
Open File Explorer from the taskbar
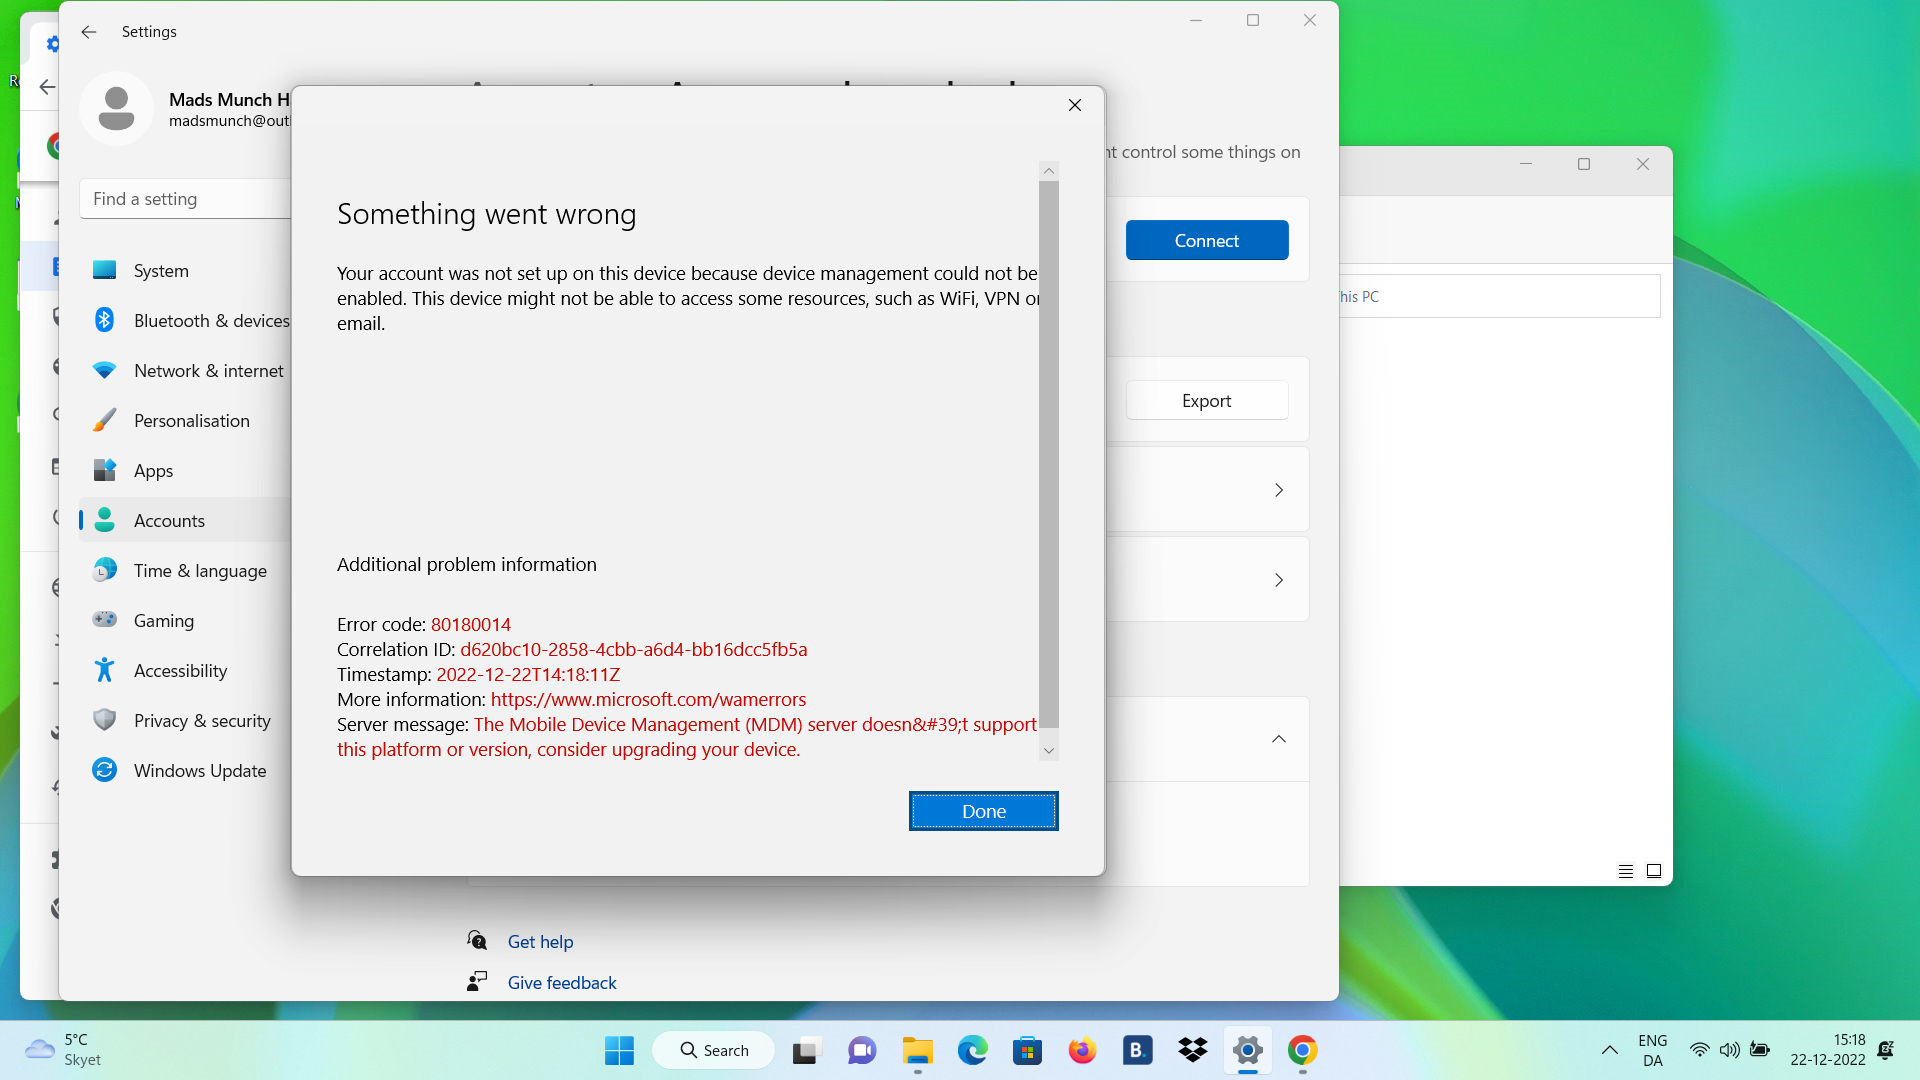(x=917, y=1050)
